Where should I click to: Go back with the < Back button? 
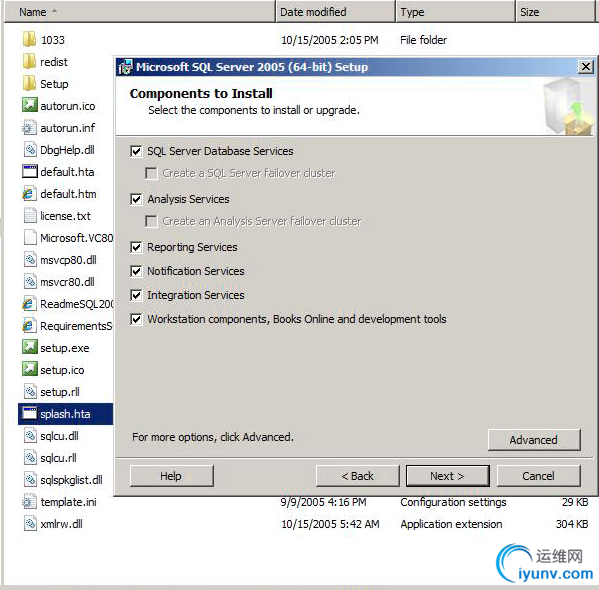(358, 476)
